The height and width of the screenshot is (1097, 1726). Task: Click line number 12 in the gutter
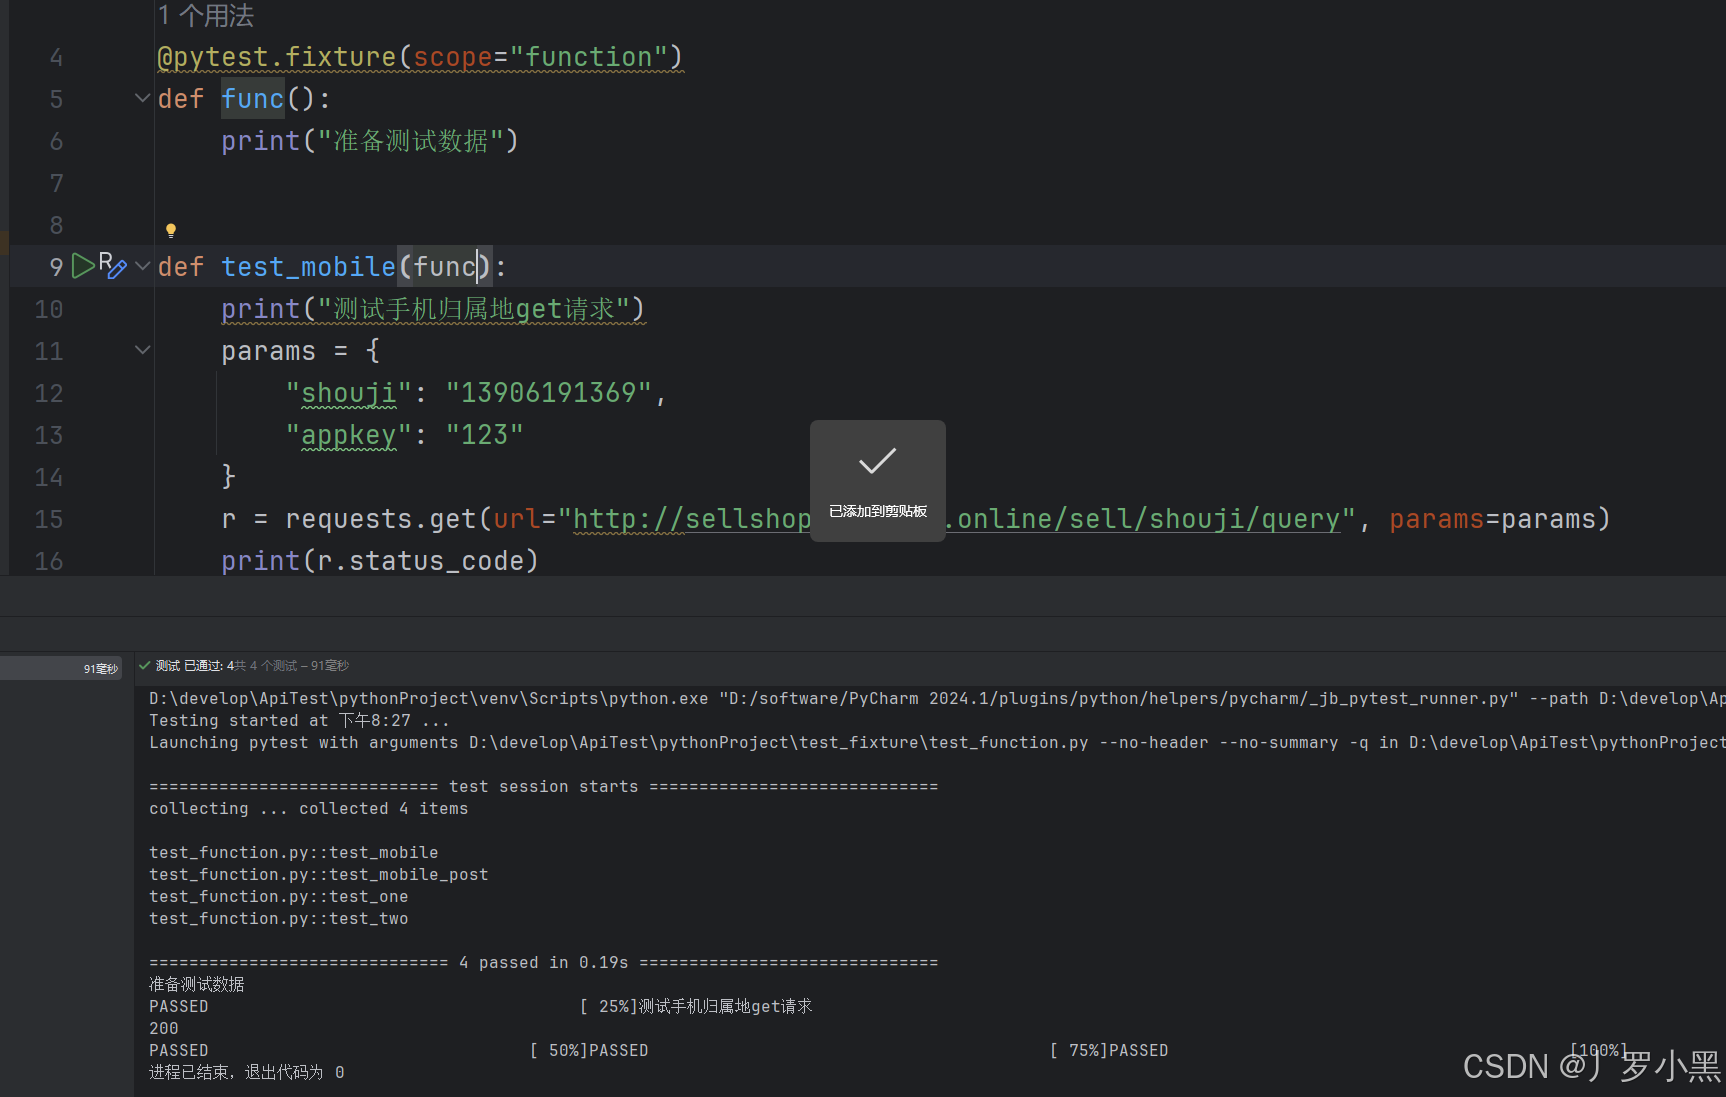tap(48, 393)
